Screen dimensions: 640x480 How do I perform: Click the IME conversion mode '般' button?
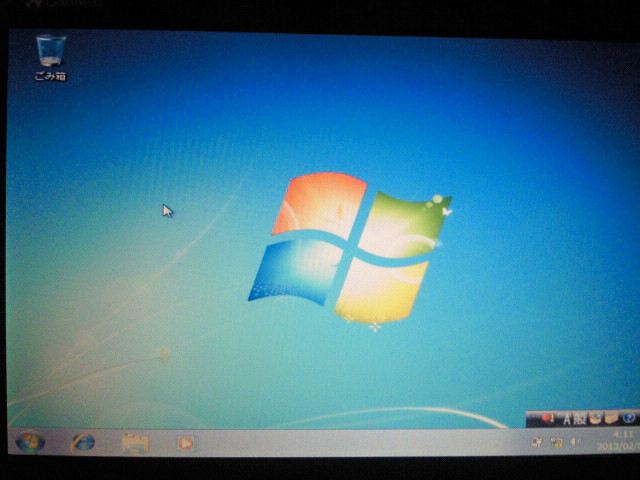pos(580,419)
